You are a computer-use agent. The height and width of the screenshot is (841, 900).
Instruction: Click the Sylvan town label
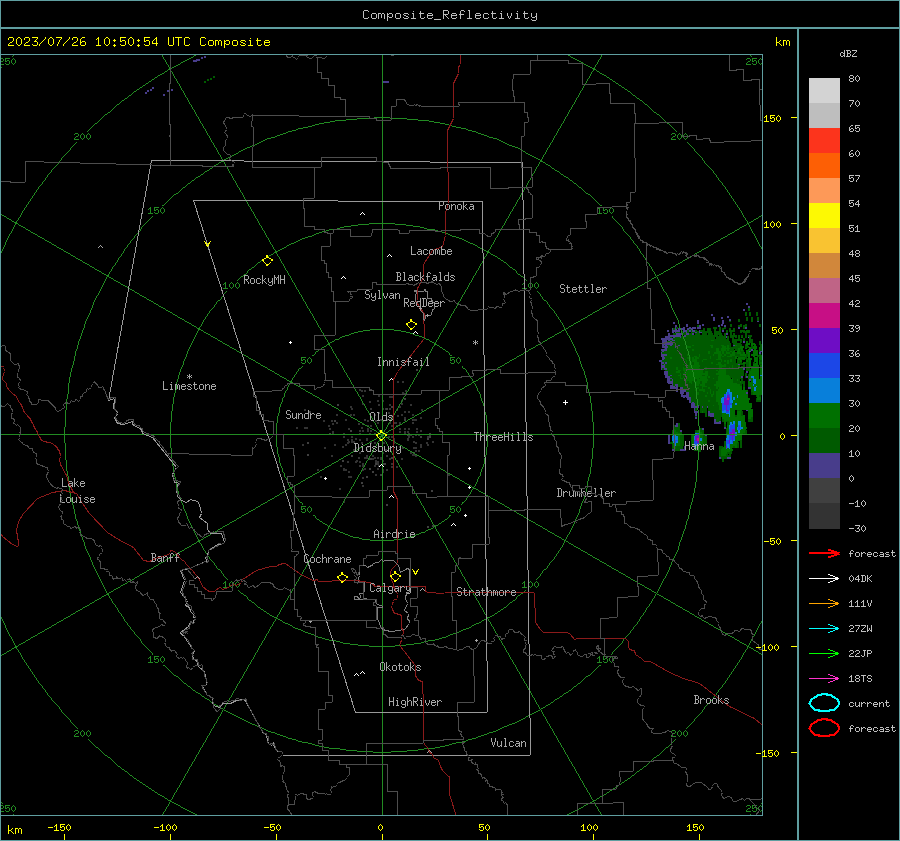382,295
